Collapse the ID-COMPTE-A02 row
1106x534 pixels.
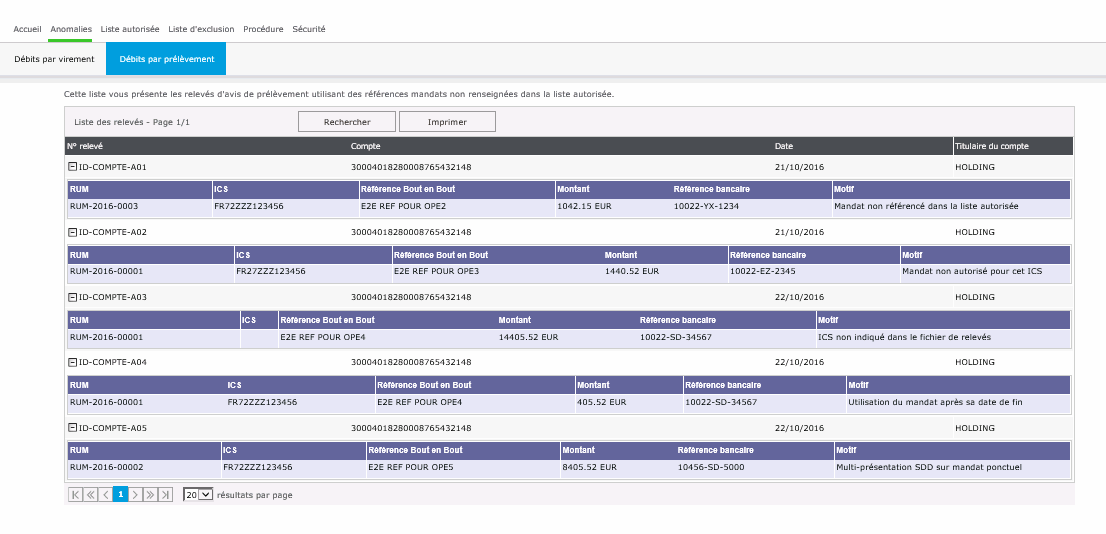point(72,232)
